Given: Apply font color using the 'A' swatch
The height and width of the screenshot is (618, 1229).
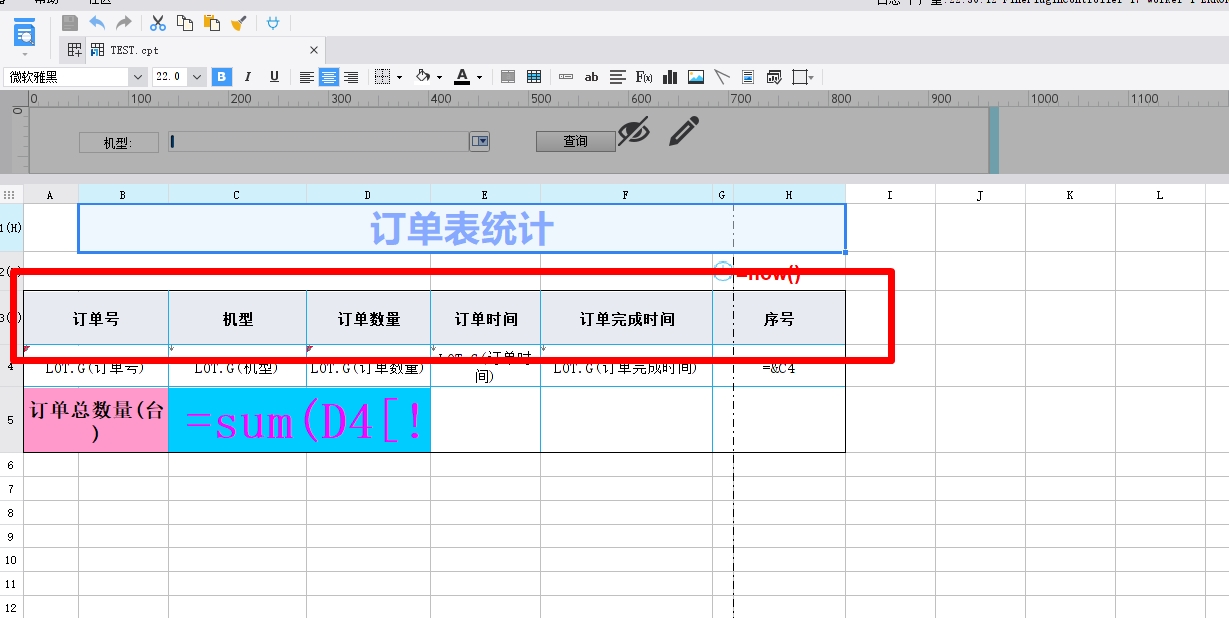Looking at the screenshot, I should [x=461, y=77].
